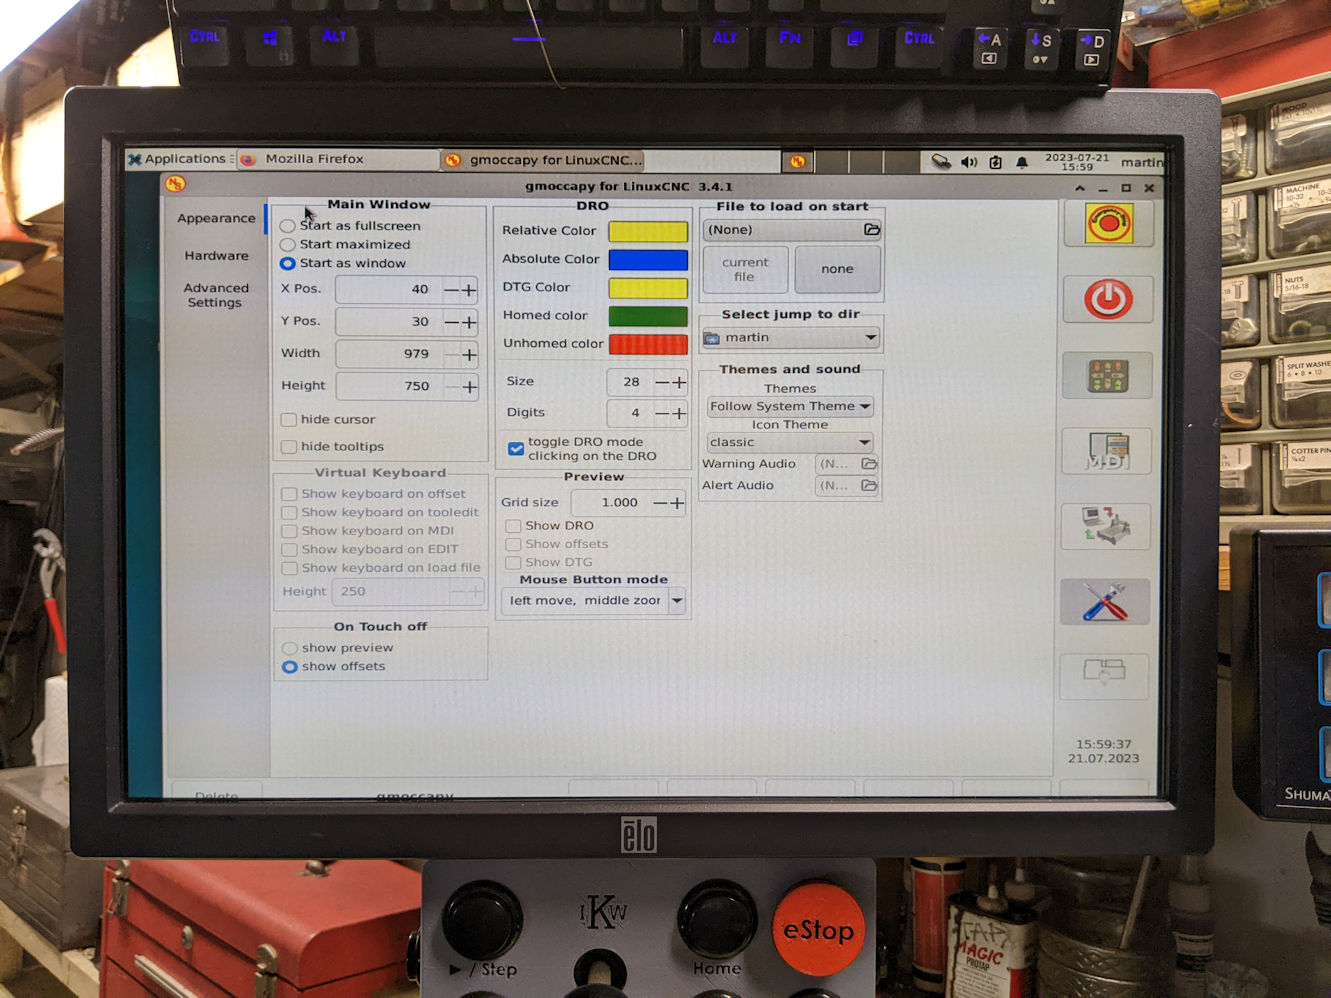1331x998 pixels.
Task: Open Themes dropdown Follow System Theme
Action: 790,406
